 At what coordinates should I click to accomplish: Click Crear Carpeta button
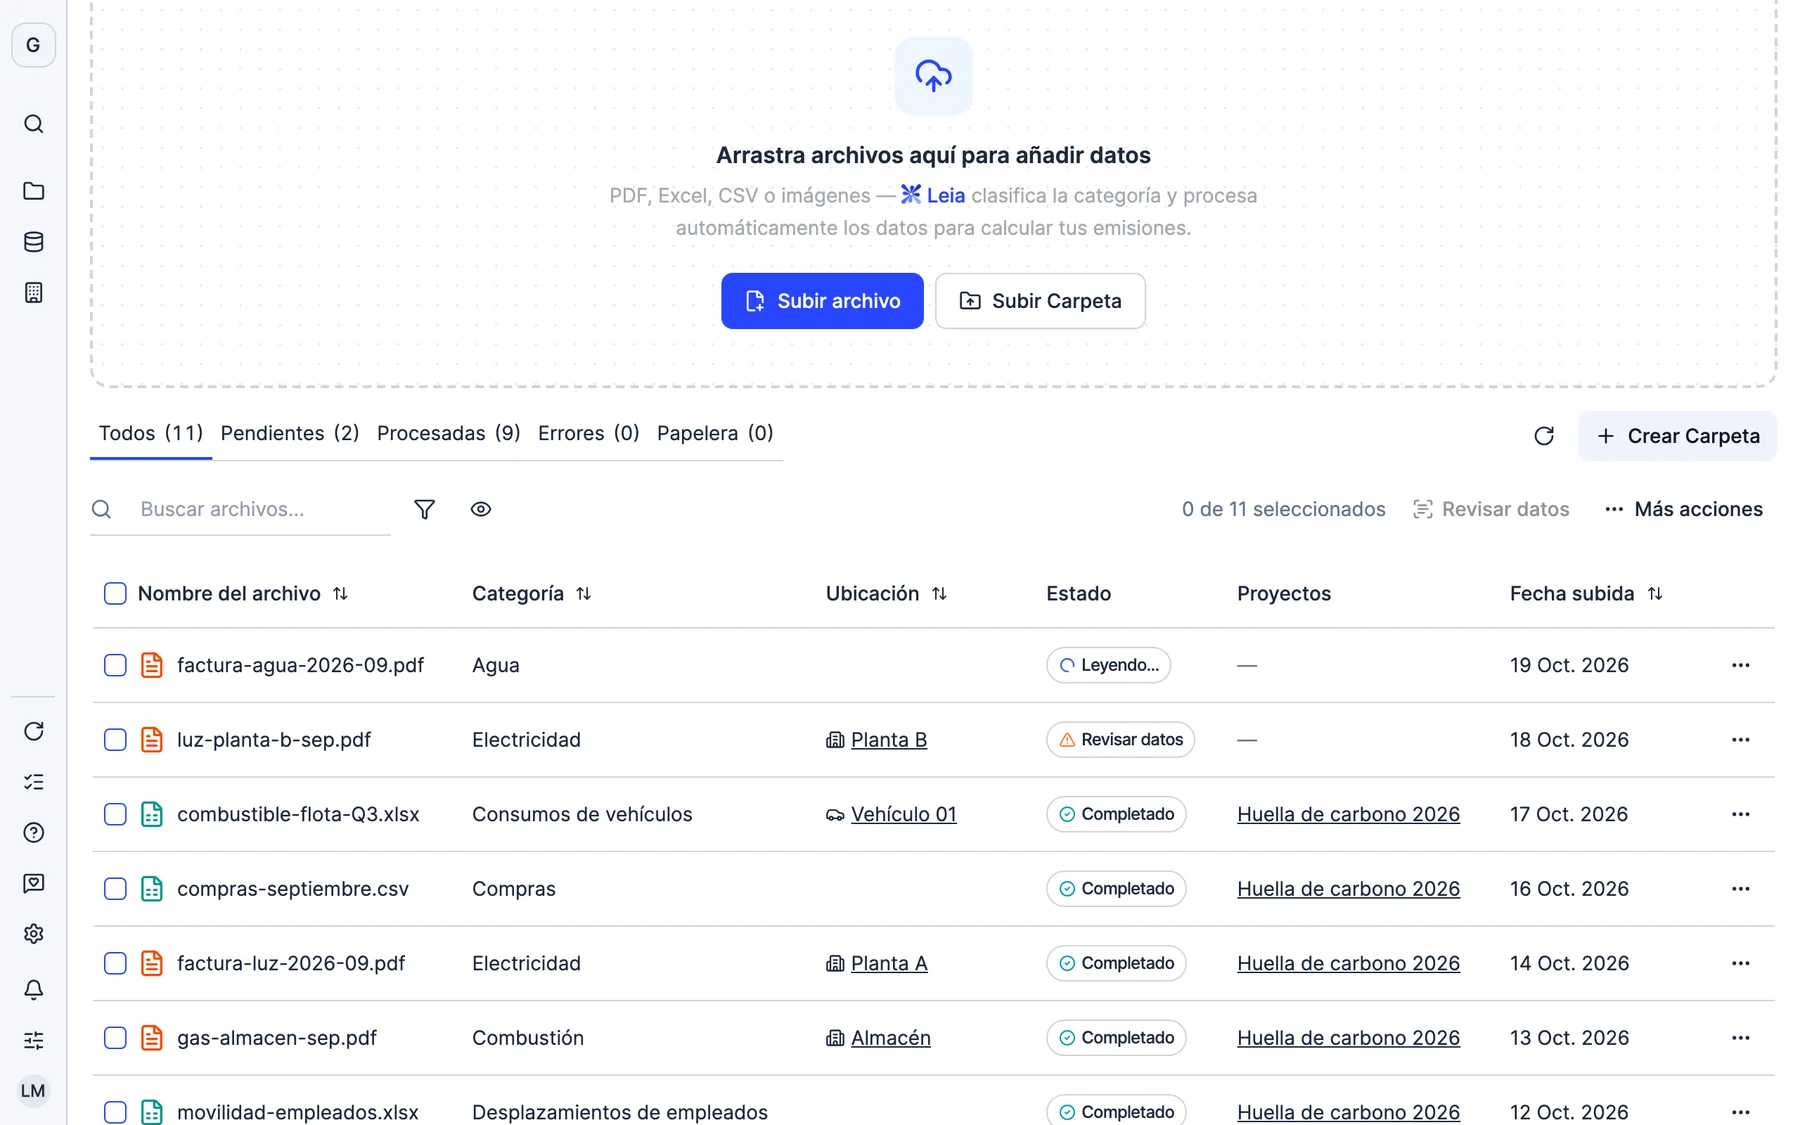point(1677,436)
